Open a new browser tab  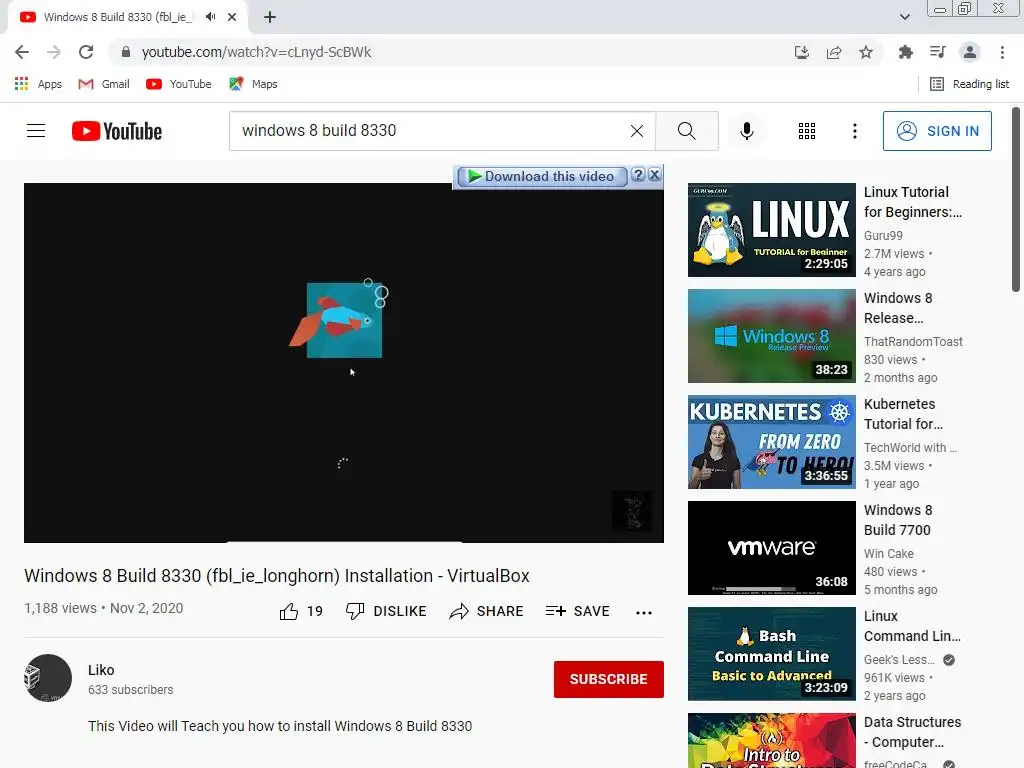click(x=270, y=17)
